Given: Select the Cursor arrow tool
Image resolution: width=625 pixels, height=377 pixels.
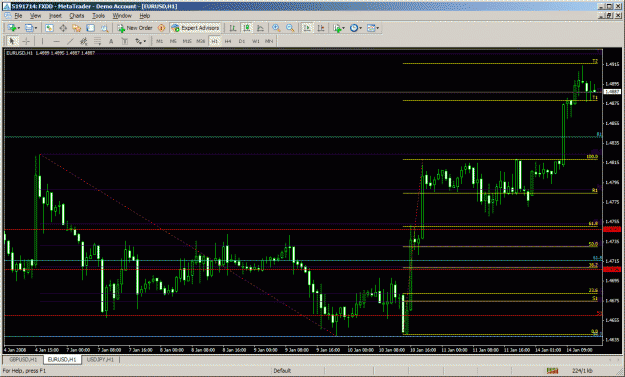Looking at the screenshot, I should tap(12, 41).
